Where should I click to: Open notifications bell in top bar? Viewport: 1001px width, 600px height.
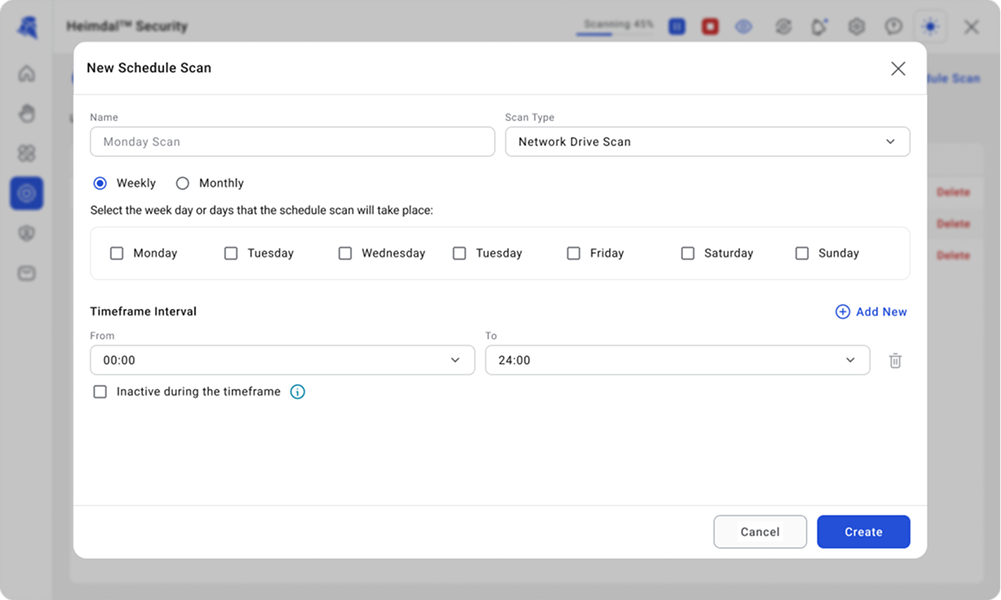point(818,27)
